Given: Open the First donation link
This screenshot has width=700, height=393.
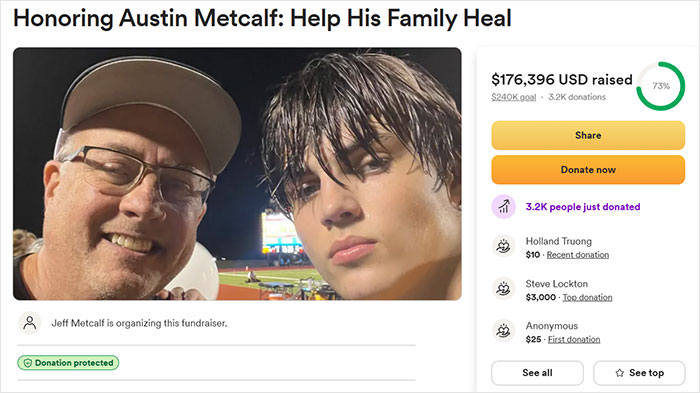Looking at the screenshot, I should point(574,339).
